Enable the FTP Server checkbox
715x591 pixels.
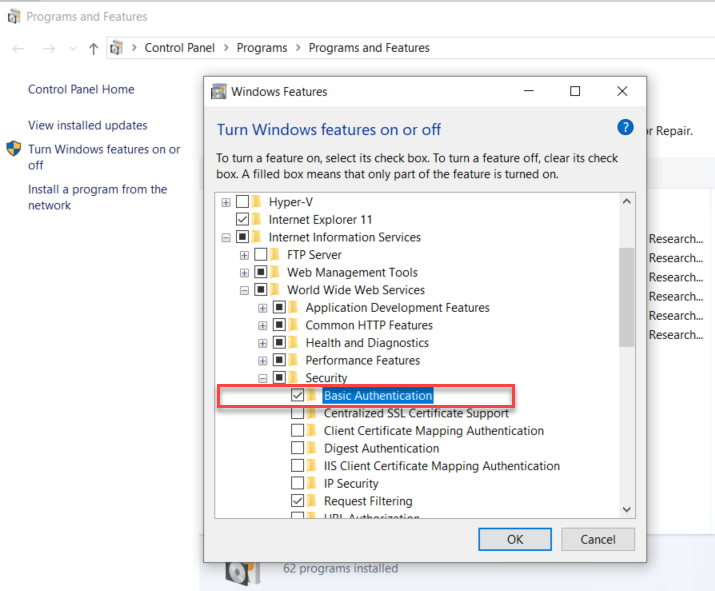(261, 254)
